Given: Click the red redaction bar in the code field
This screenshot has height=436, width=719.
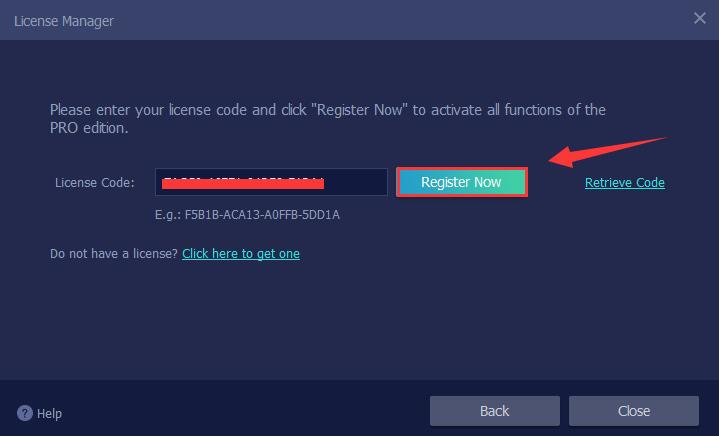Looking at the screenshot, I should tap(243, 184).
